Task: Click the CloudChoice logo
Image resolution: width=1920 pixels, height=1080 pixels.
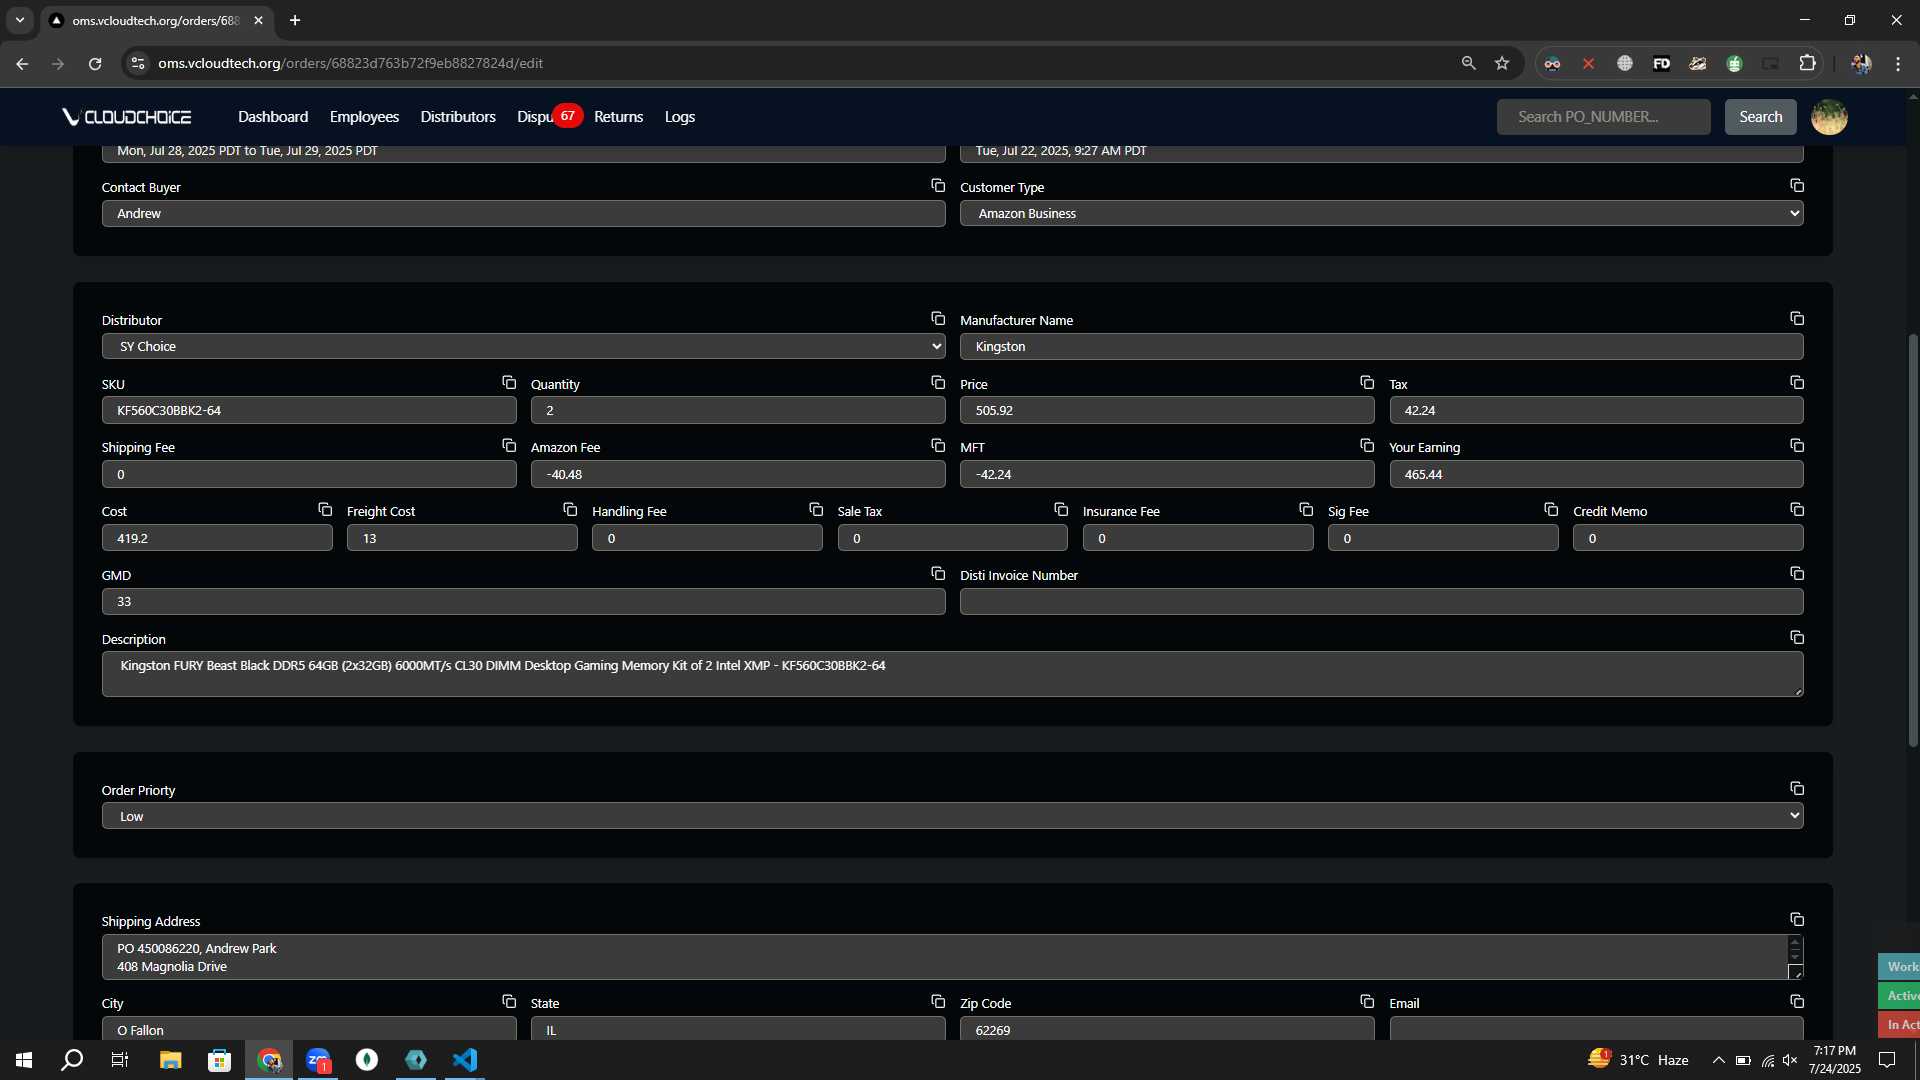Action: coord(127,117)
